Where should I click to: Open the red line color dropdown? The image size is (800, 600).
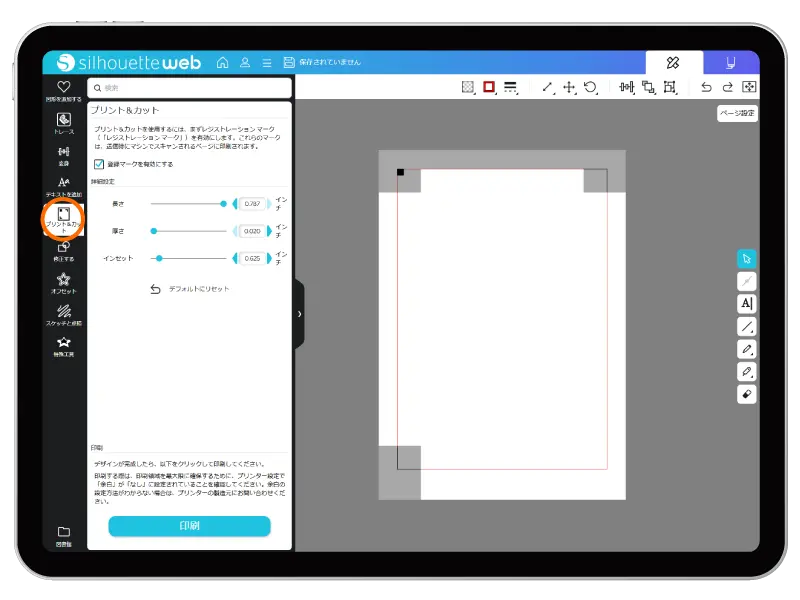[489, 88]
